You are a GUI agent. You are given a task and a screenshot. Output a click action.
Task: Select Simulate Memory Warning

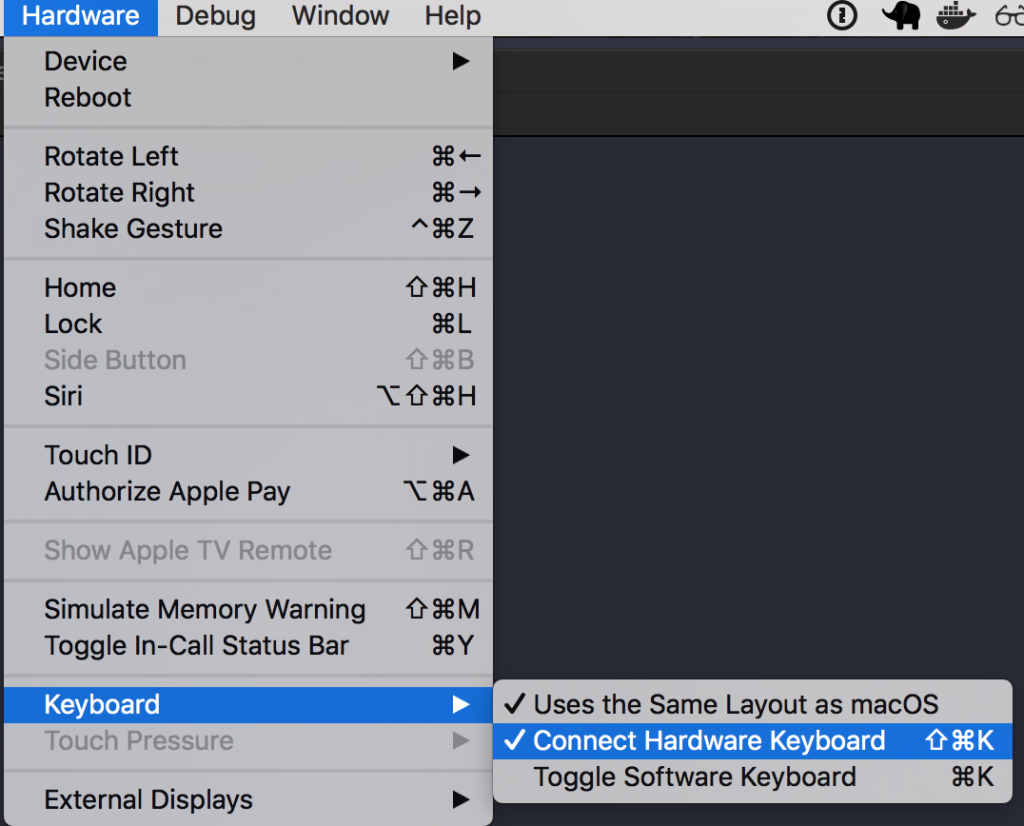(x=248, y=609)
